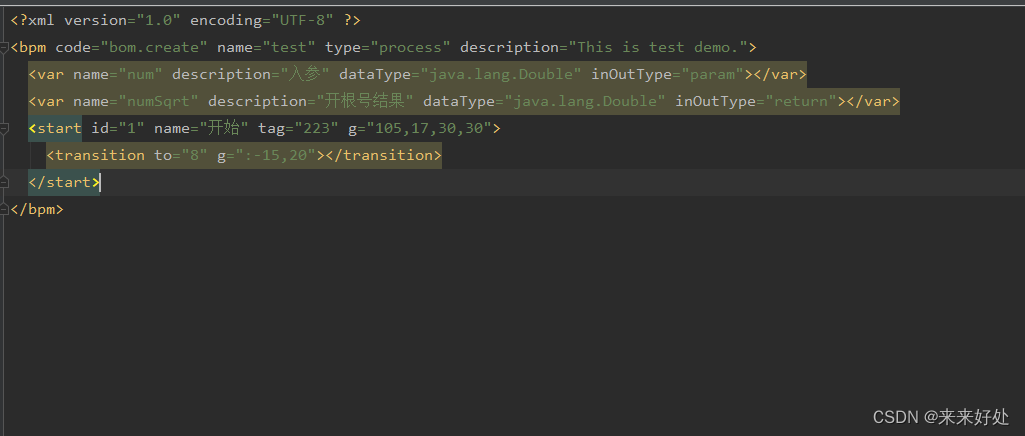The height and width of the screenshot is (436, 1025).
Task: Collapse the bpm root tag fold marker
Action: pos(4,47)
